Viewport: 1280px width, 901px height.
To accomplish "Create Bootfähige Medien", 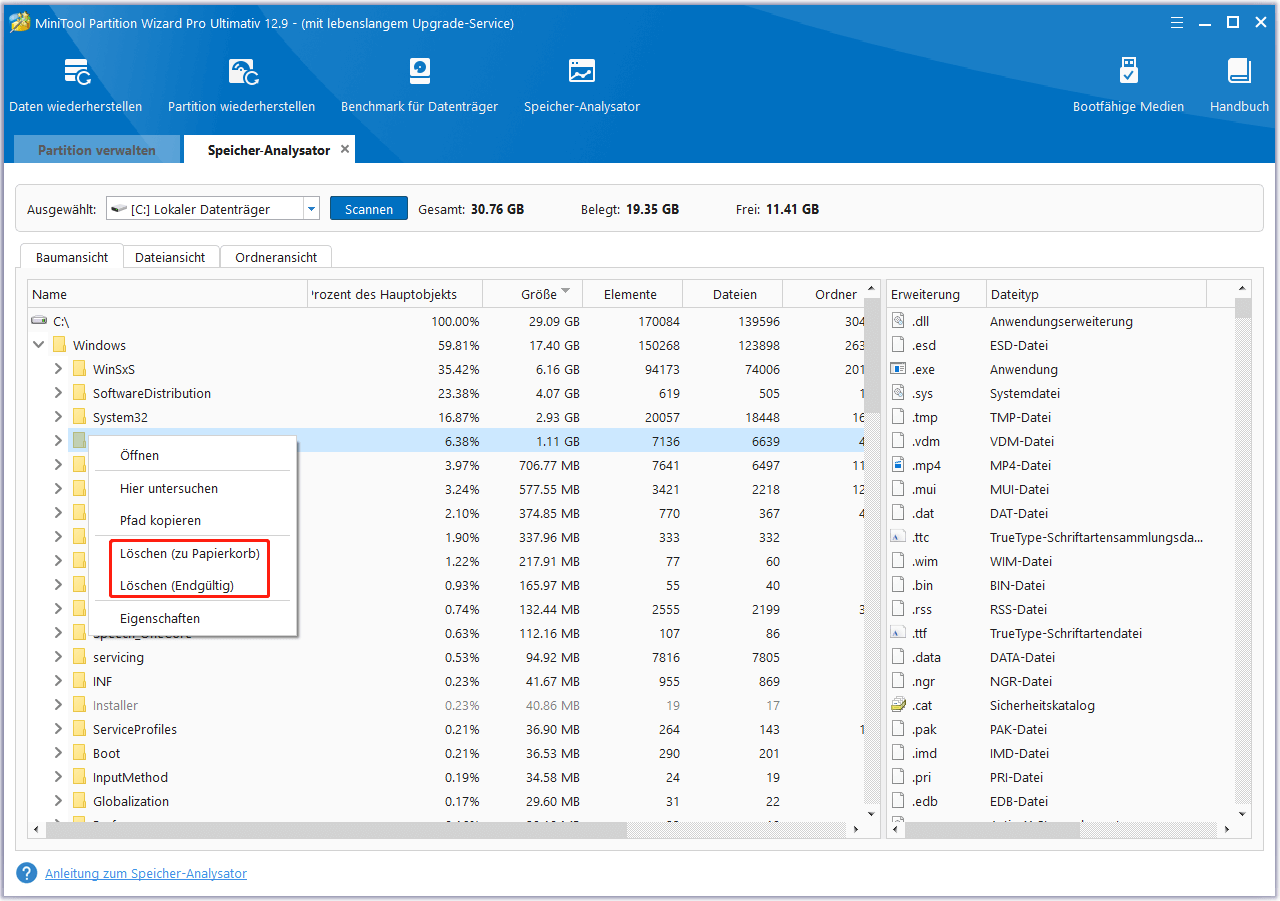I will [1128, 85].
